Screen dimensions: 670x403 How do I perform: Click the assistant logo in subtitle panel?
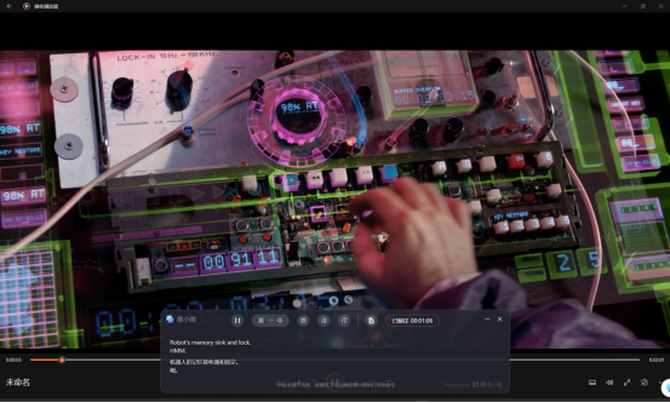[170, 319]
